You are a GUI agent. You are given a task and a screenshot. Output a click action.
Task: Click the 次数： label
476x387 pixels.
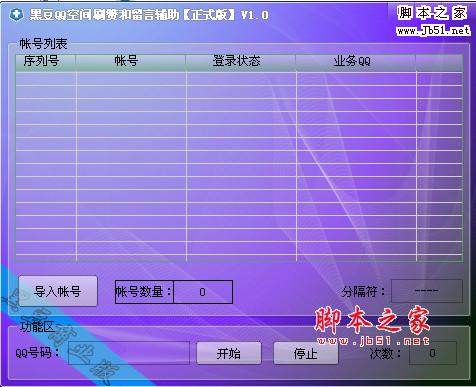[386, 353]
